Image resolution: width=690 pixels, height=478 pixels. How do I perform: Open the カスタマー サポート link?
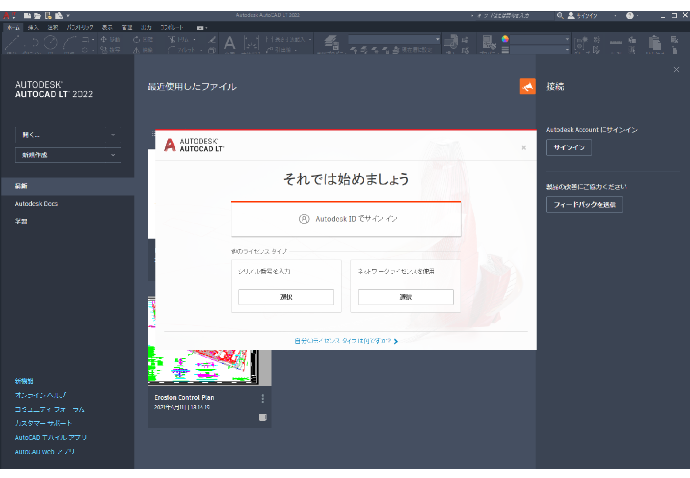(x=43, y=423)
